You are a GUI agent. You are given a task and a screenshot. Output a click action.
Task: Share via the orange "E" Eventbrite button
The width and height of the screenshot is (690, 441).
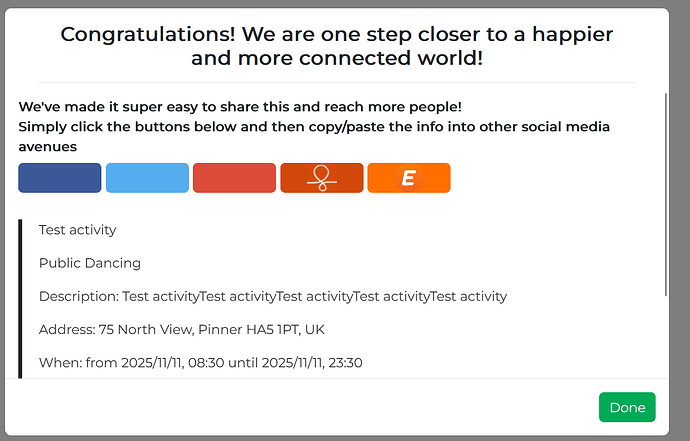pos(409,178)
